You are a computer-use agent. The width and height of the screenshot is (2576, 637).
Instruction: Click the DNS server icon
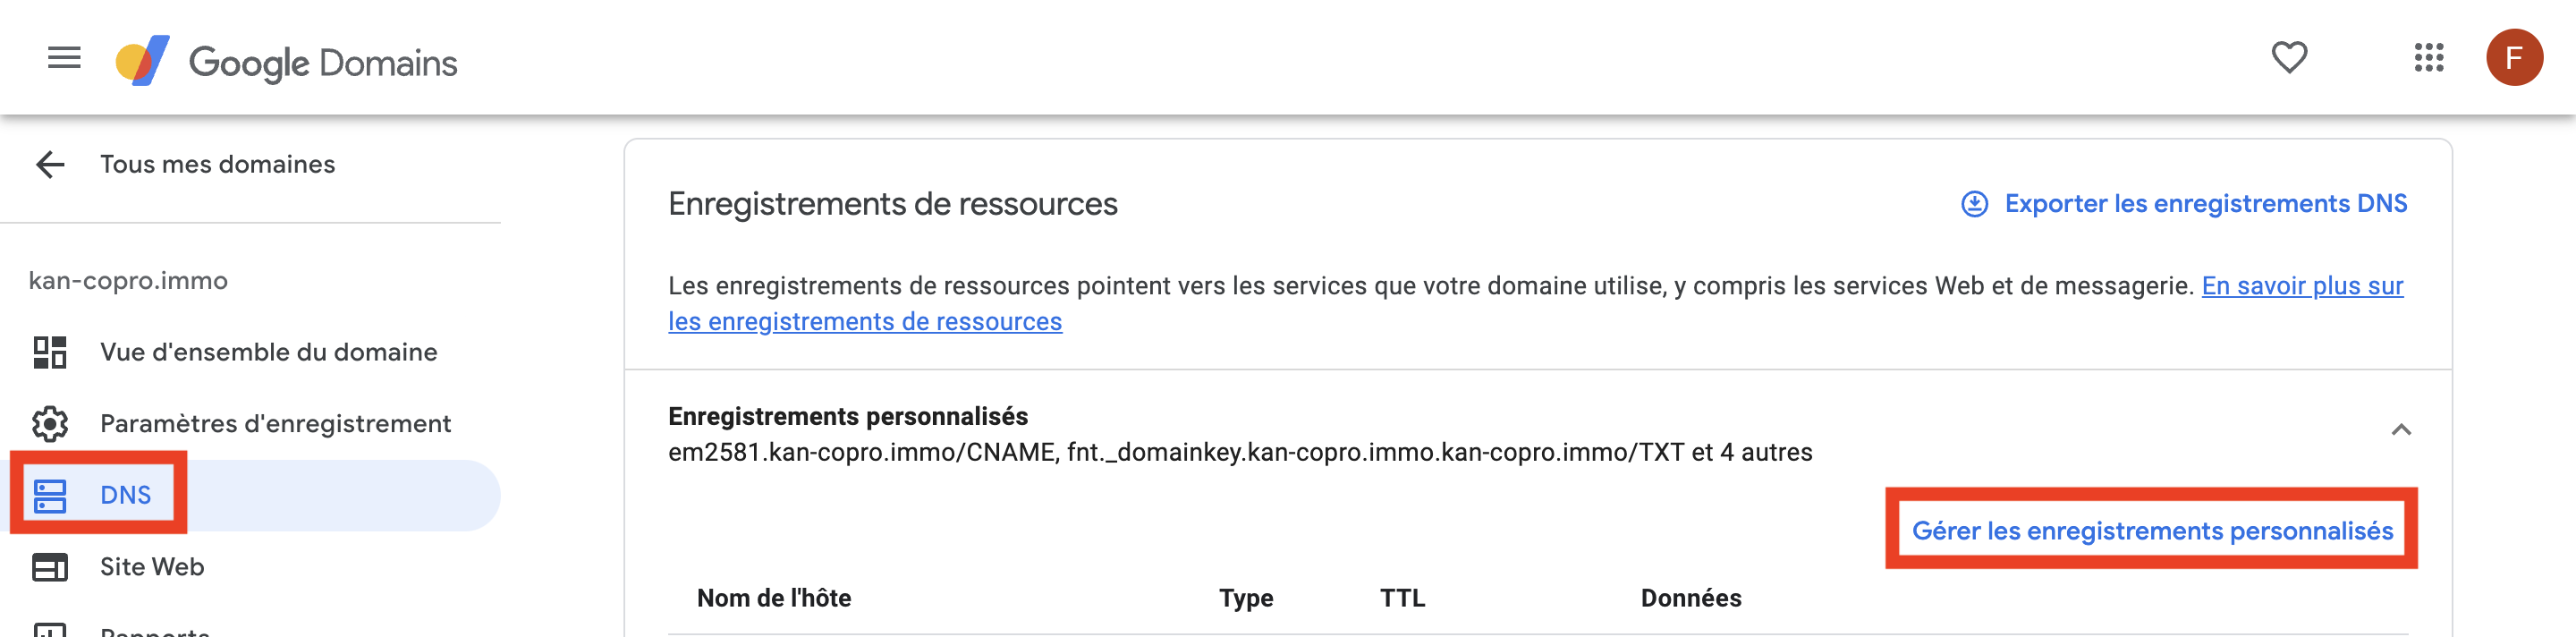tap(50, 495)
